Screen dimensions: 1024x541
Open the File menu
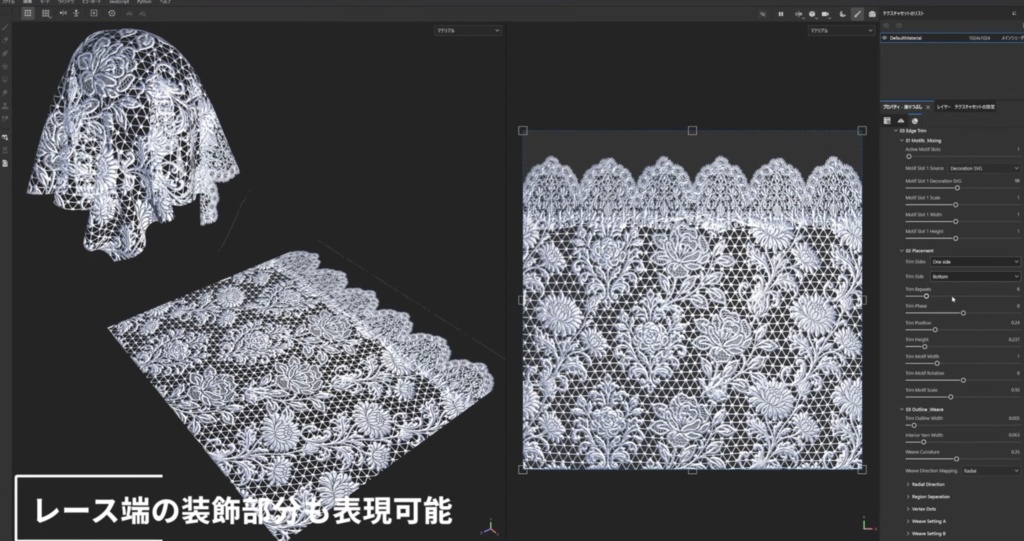point(8,2)
